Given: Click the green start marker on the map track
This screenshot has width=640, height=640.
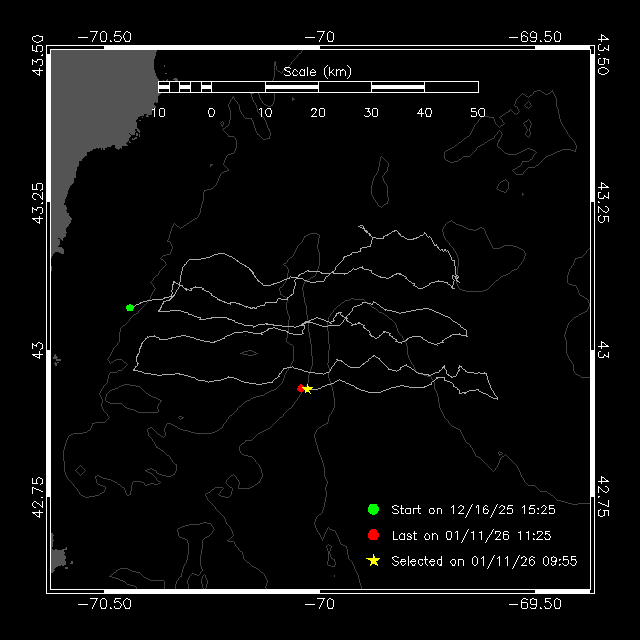Looking at the screenshot, I should click(x=130, y=308).
